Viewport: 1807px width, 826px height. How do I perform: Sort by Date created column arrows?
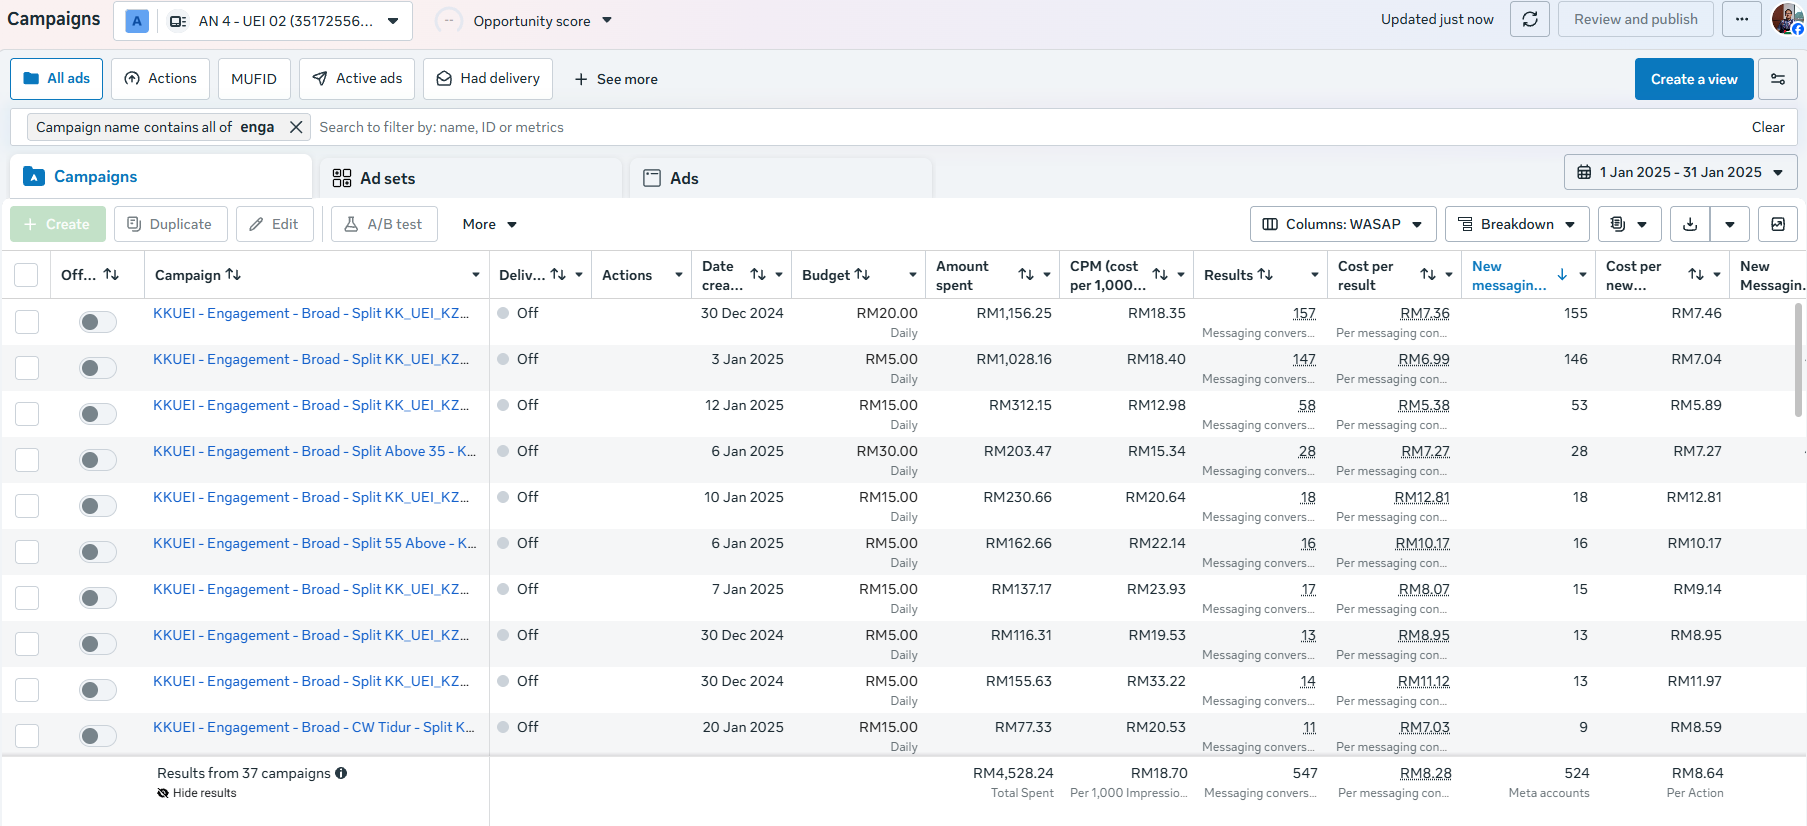click(x=758, y=275)
